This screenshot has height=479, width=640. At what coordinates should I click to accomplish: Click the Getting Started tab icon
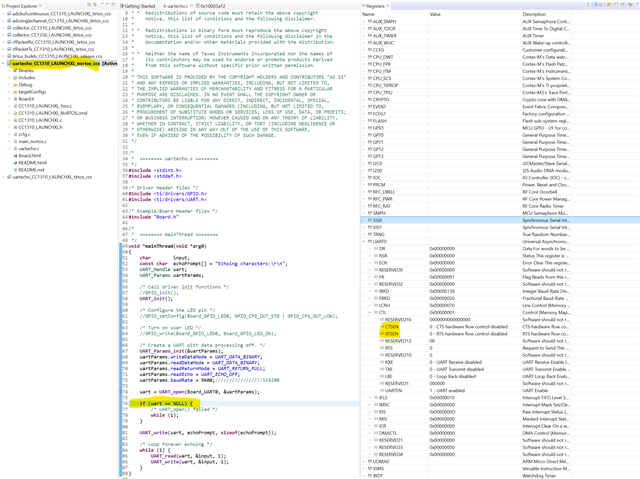(x=122, y=6)
